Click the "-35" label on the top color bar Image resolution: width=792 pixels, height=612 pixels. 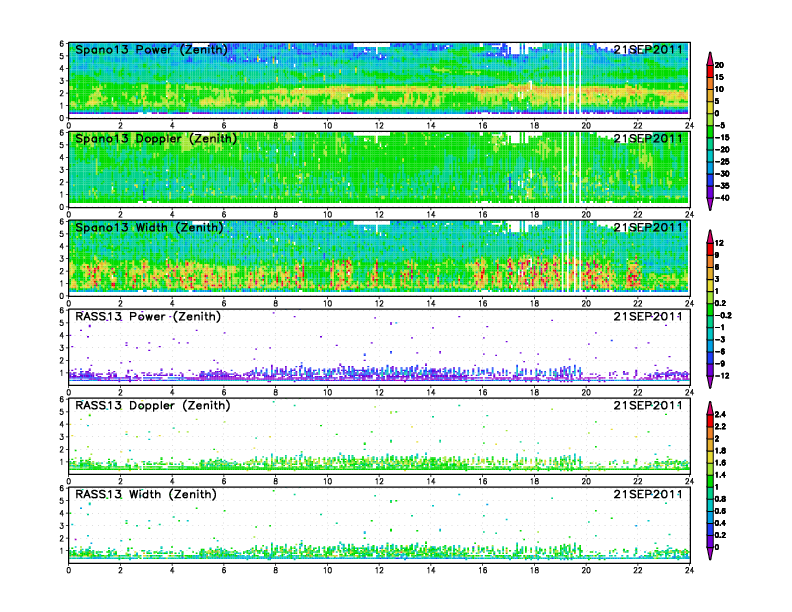722,186
